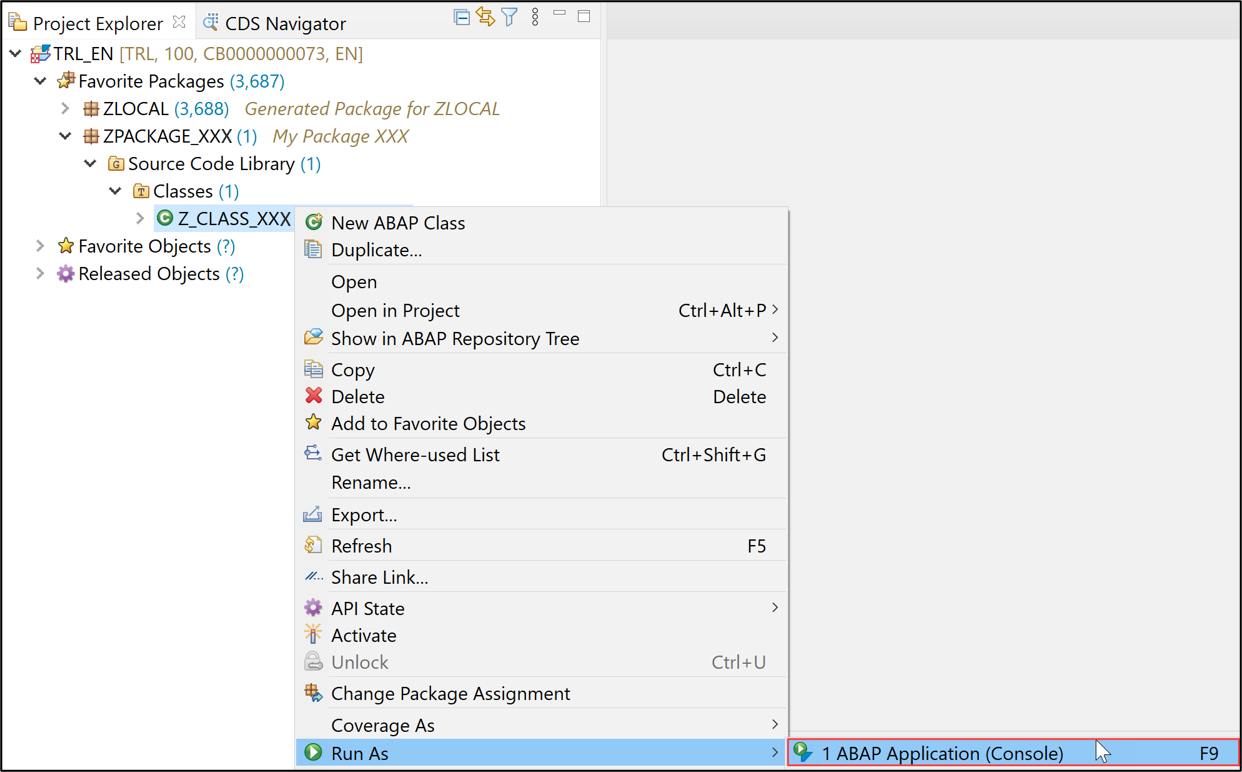
Task: Choose Delete from the context menu
Action: click(542, 397)
